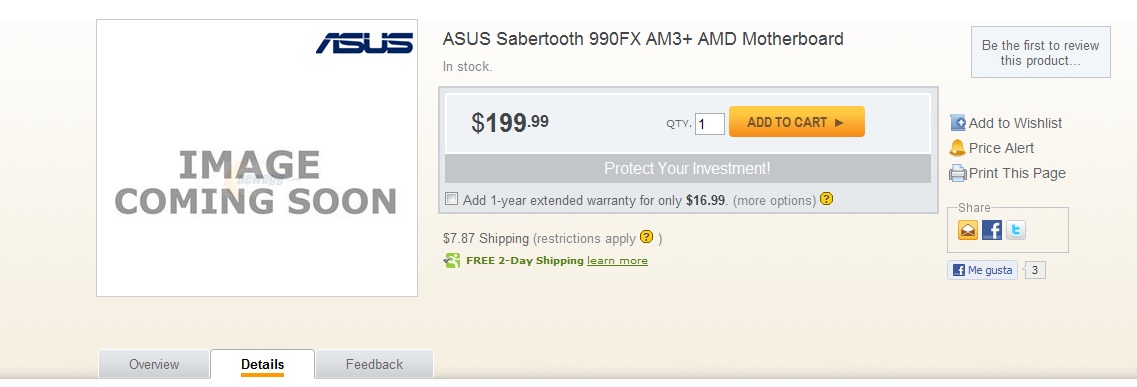The width and height of the screenshot is (1137, 387).
Task: Click the Me gusta Facebook like button
Action: [x=983, y=270]
